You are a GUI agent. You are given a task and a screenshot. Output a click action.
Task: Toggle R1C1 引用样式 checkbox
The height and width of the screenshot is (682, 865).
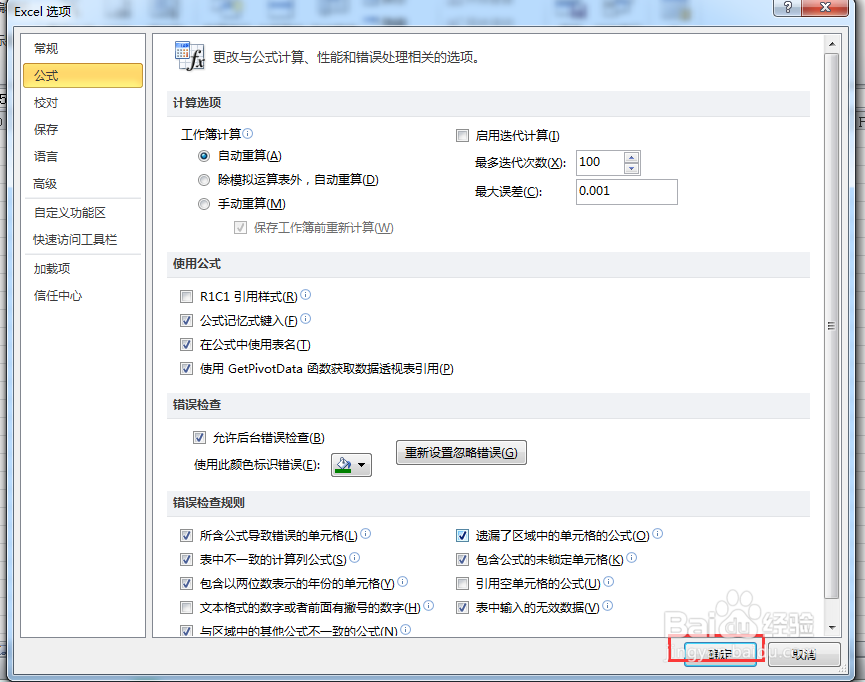186,297
